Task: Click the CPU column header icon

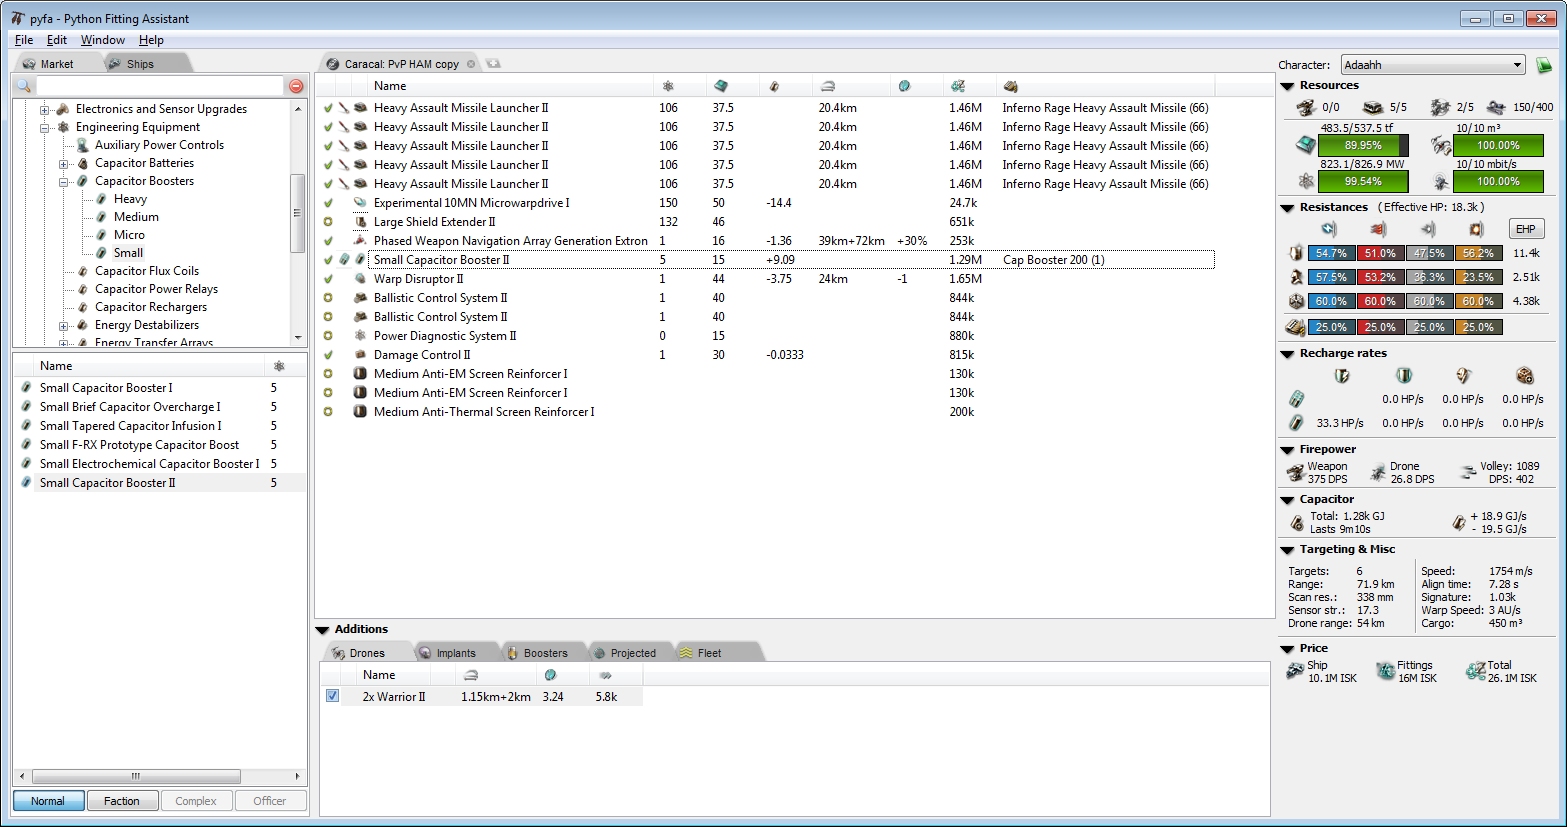Action: point(721,86)
